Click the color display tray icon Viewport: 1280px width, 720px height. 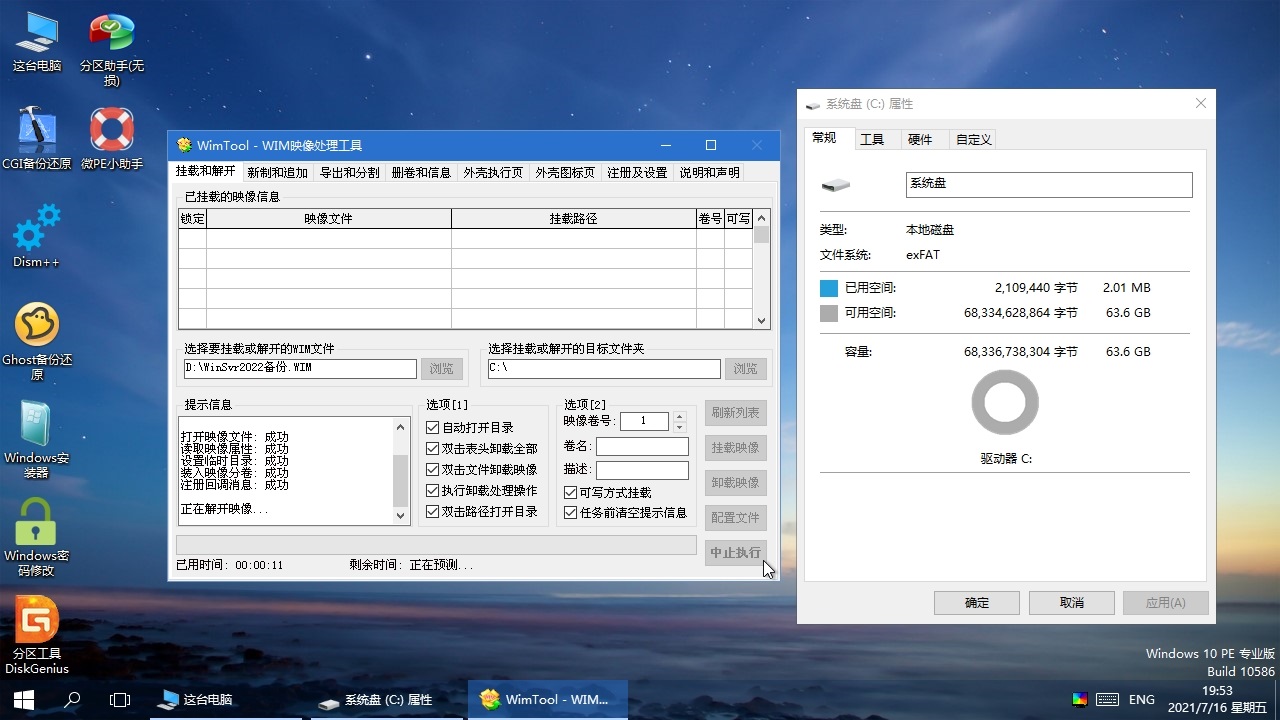(x=1079, y=700)
